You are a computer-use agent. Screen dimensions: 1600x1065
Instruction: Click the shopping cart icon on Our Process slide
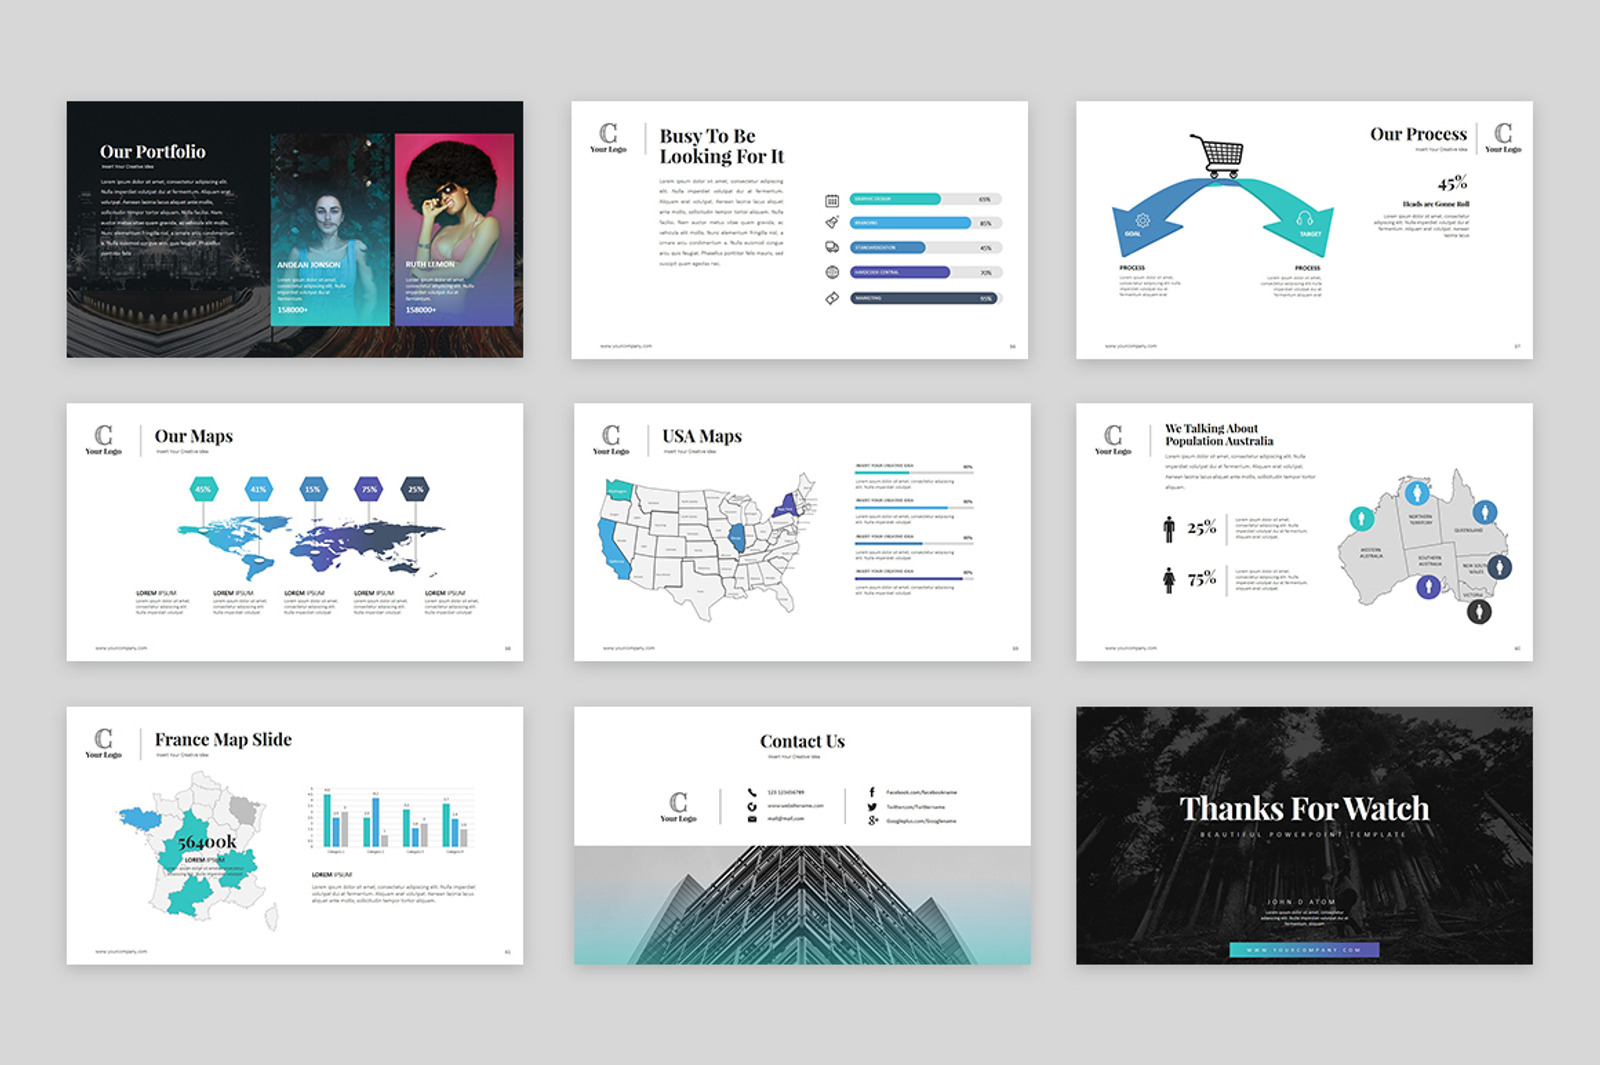1218,157
